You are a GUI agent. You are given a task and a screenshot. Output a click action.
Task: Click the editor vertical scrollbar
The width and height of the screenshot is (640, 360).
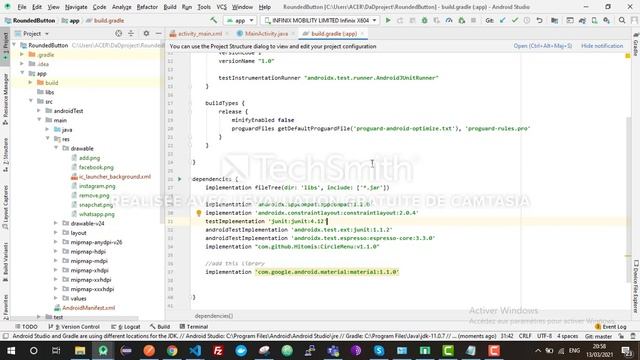(628, 200)
